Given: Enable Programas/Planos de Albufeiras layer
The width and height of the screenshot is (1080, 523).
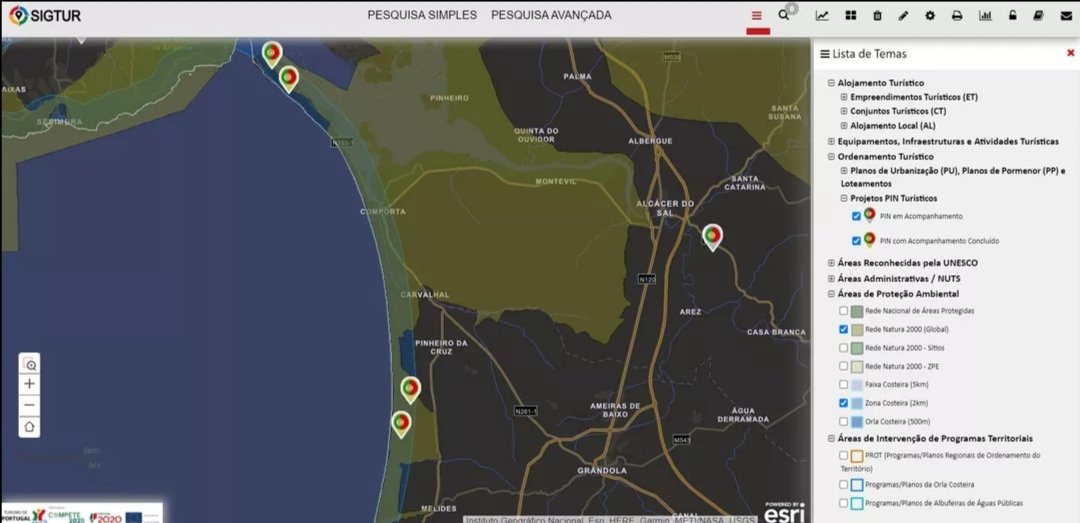Looking at the screenshot, I should coord(843,503).
